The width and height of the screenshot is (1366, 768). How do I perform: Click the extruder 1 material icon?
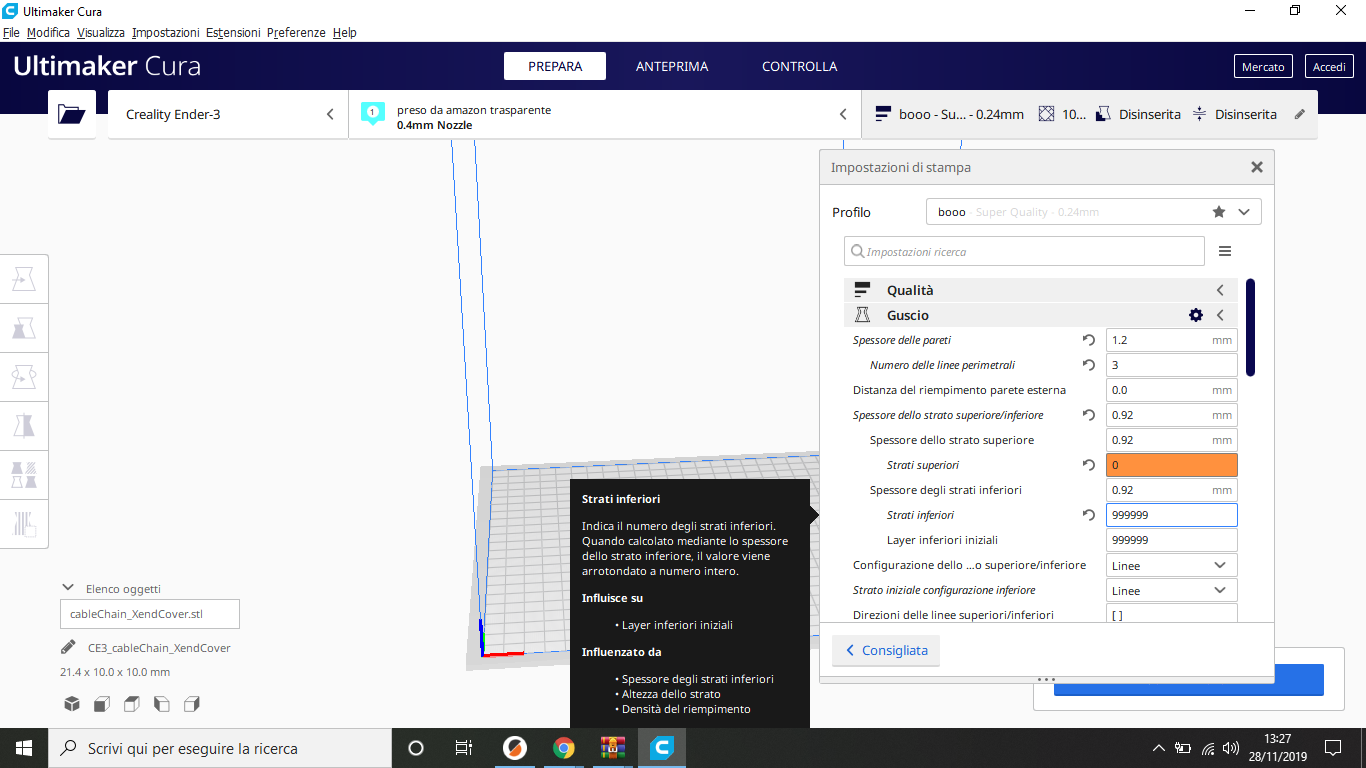tap(373, 113)
